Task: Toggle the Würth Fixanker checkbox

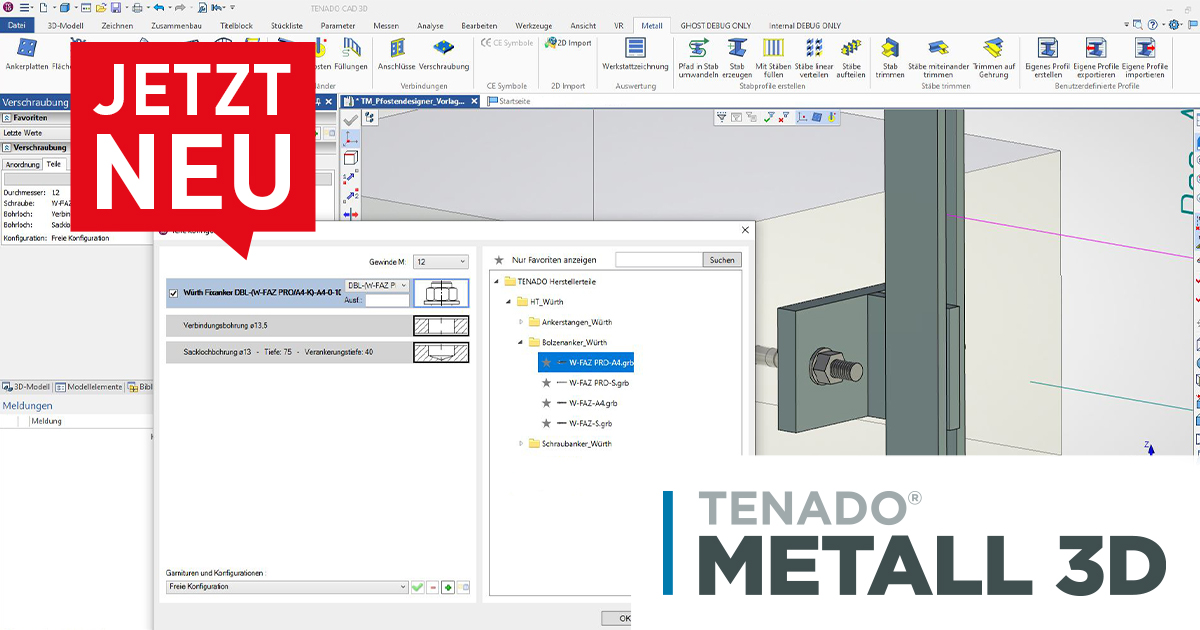Action: tap(174, 293)
